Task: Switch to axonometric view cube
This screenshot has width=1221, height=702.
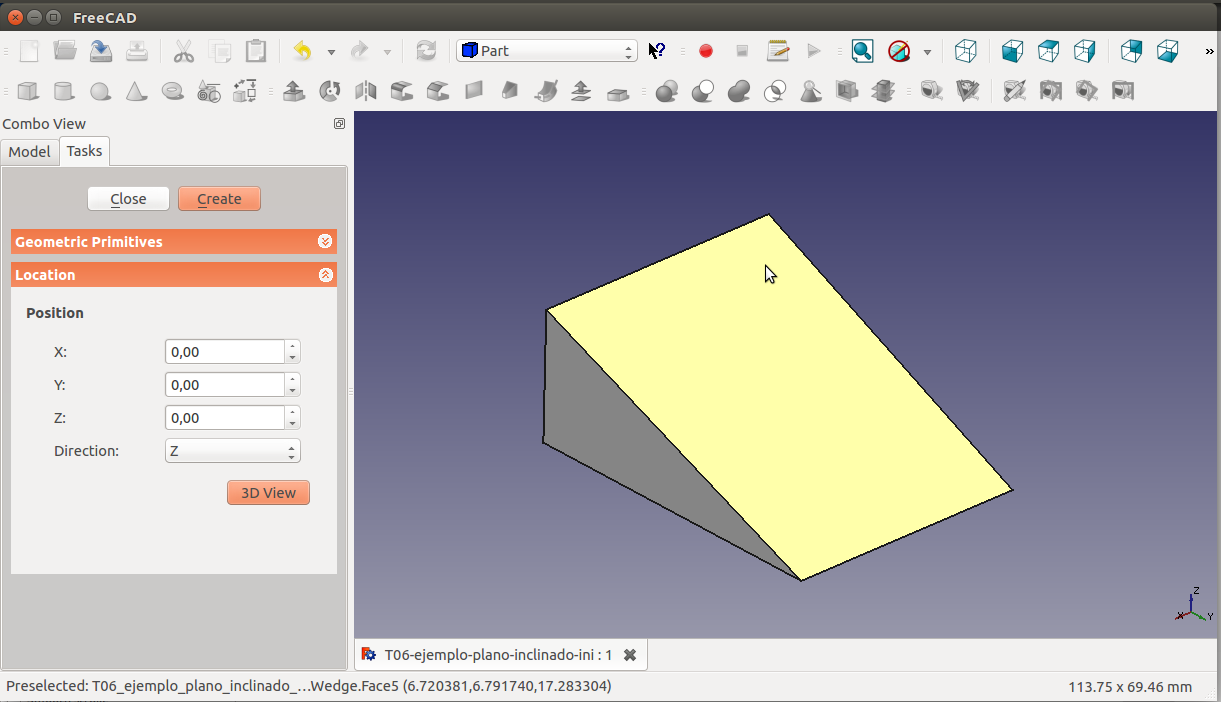Action: pyautogui.click(x=965, y=51)
